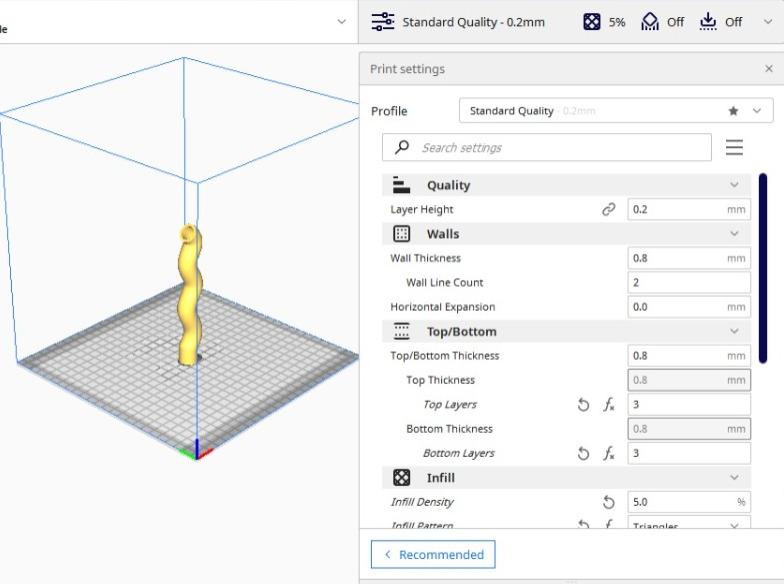Open the left header dropdown chevron
Image resolution: width=784 pixels, height=584 pixels.
point(342,22)
